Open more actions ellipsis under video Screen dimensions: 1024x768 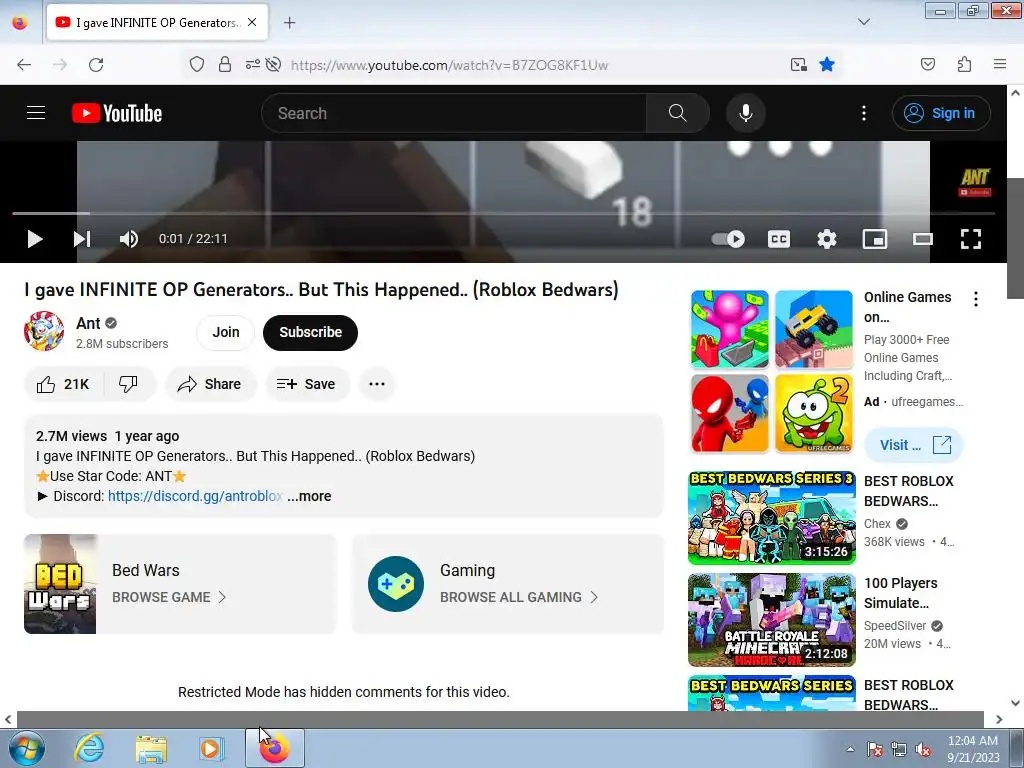click(x=377, y=384)
